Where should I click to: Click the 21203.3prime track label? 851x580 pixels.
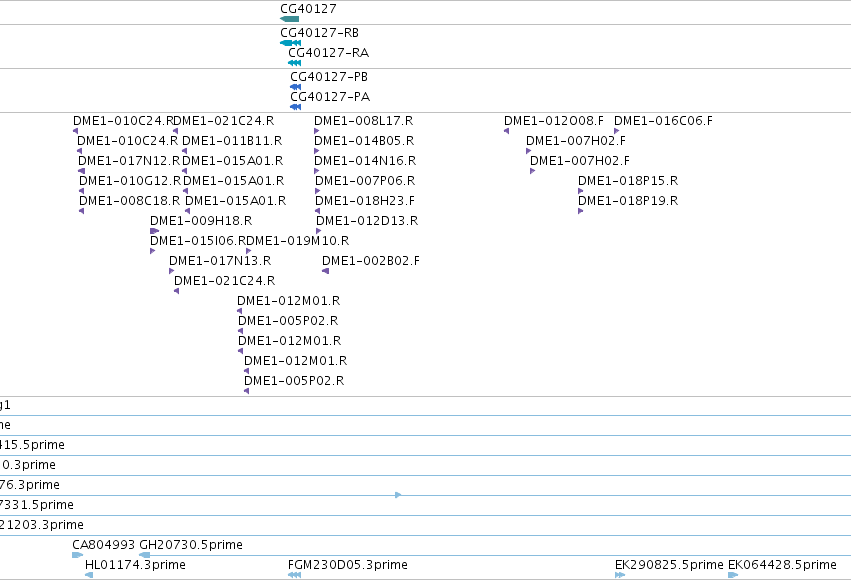click(x=42, y=525)
